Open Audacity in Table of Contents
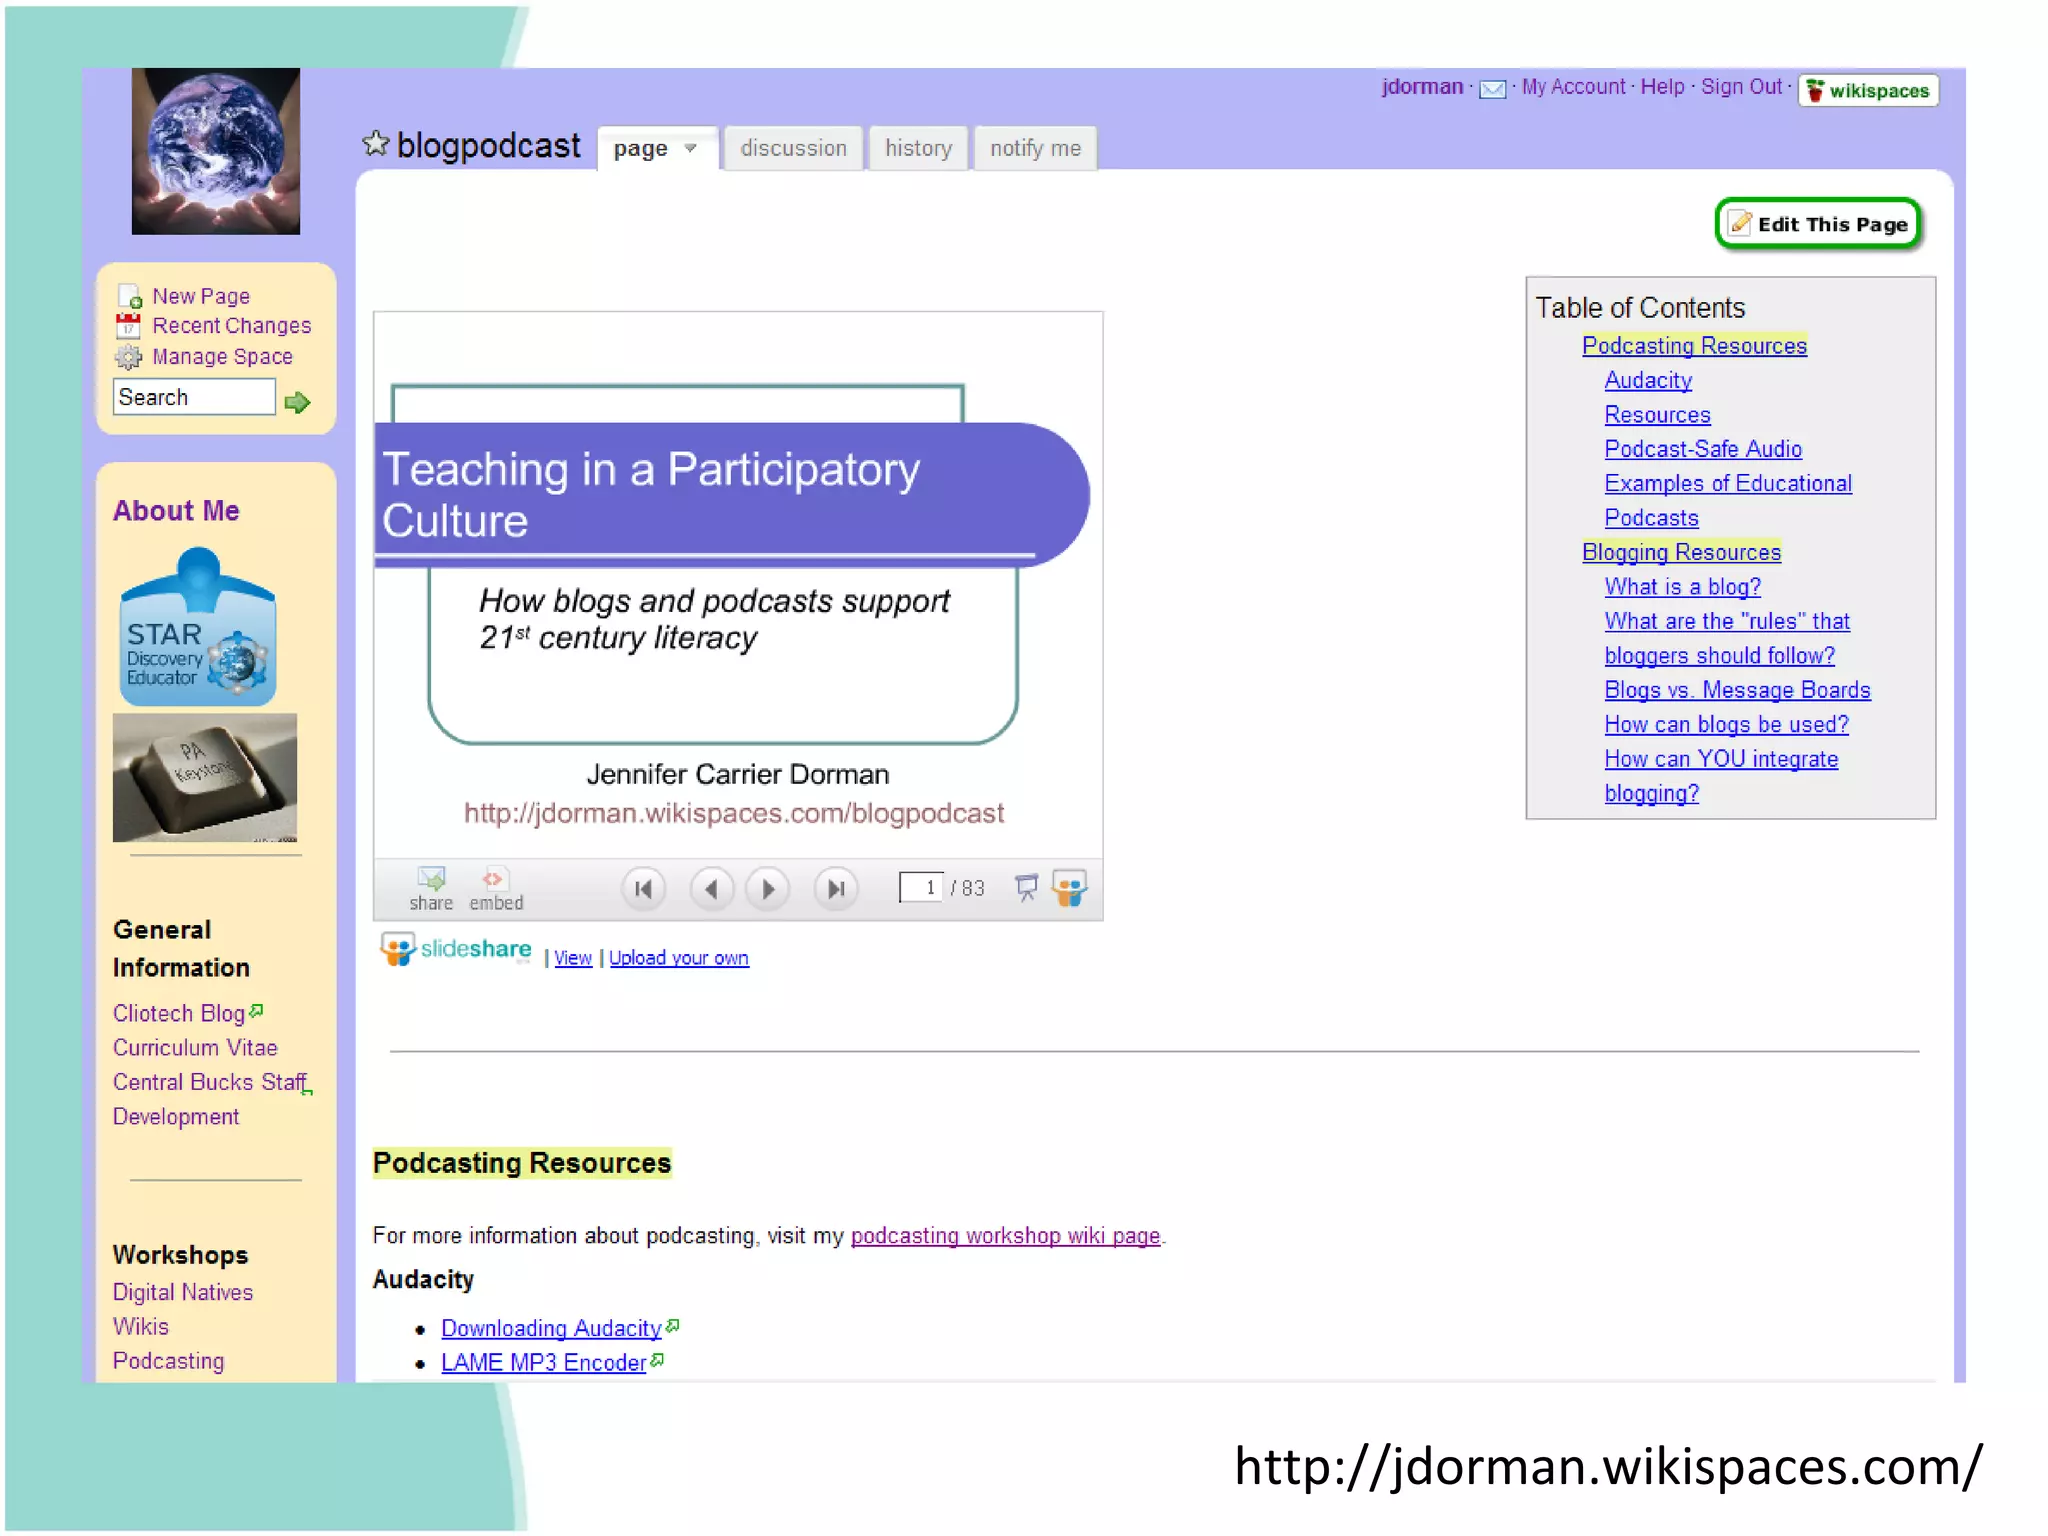 (x=1648, y=380)
